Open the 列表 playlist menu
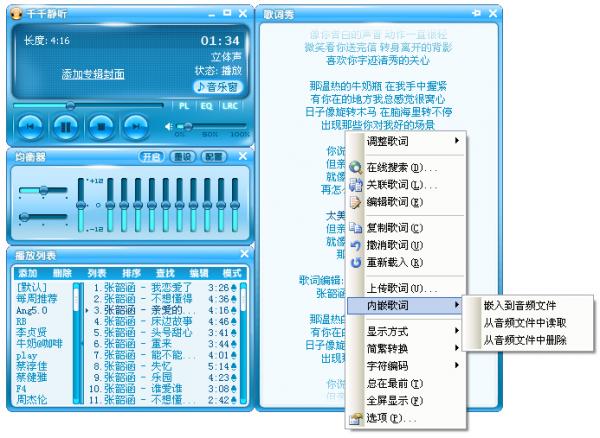This screenshot has width=600, height=438. [96, 273]
